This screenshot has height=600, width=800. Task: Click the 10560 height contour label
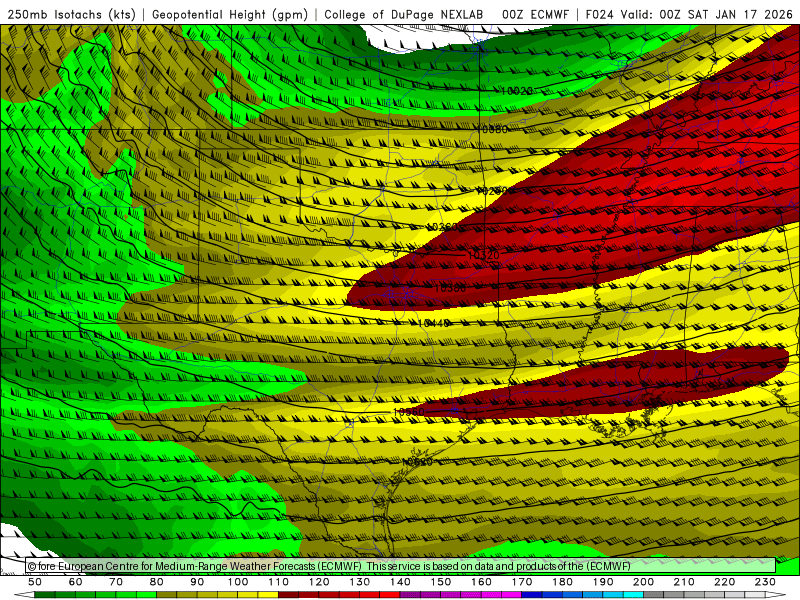pos(409,411)
